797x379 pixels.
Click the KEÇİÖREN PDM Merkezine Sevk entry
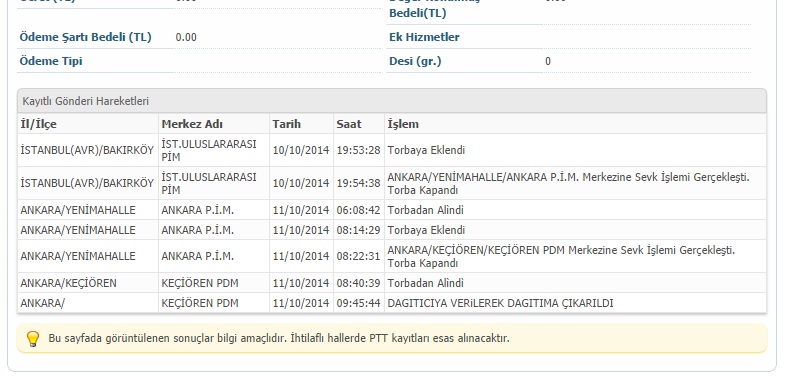pos(561,257)
